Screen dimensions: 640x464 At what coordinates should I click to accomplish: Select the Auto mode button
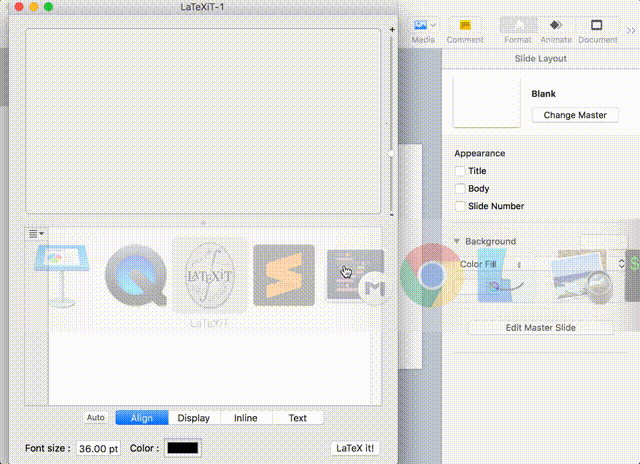(x=96, y=417)
